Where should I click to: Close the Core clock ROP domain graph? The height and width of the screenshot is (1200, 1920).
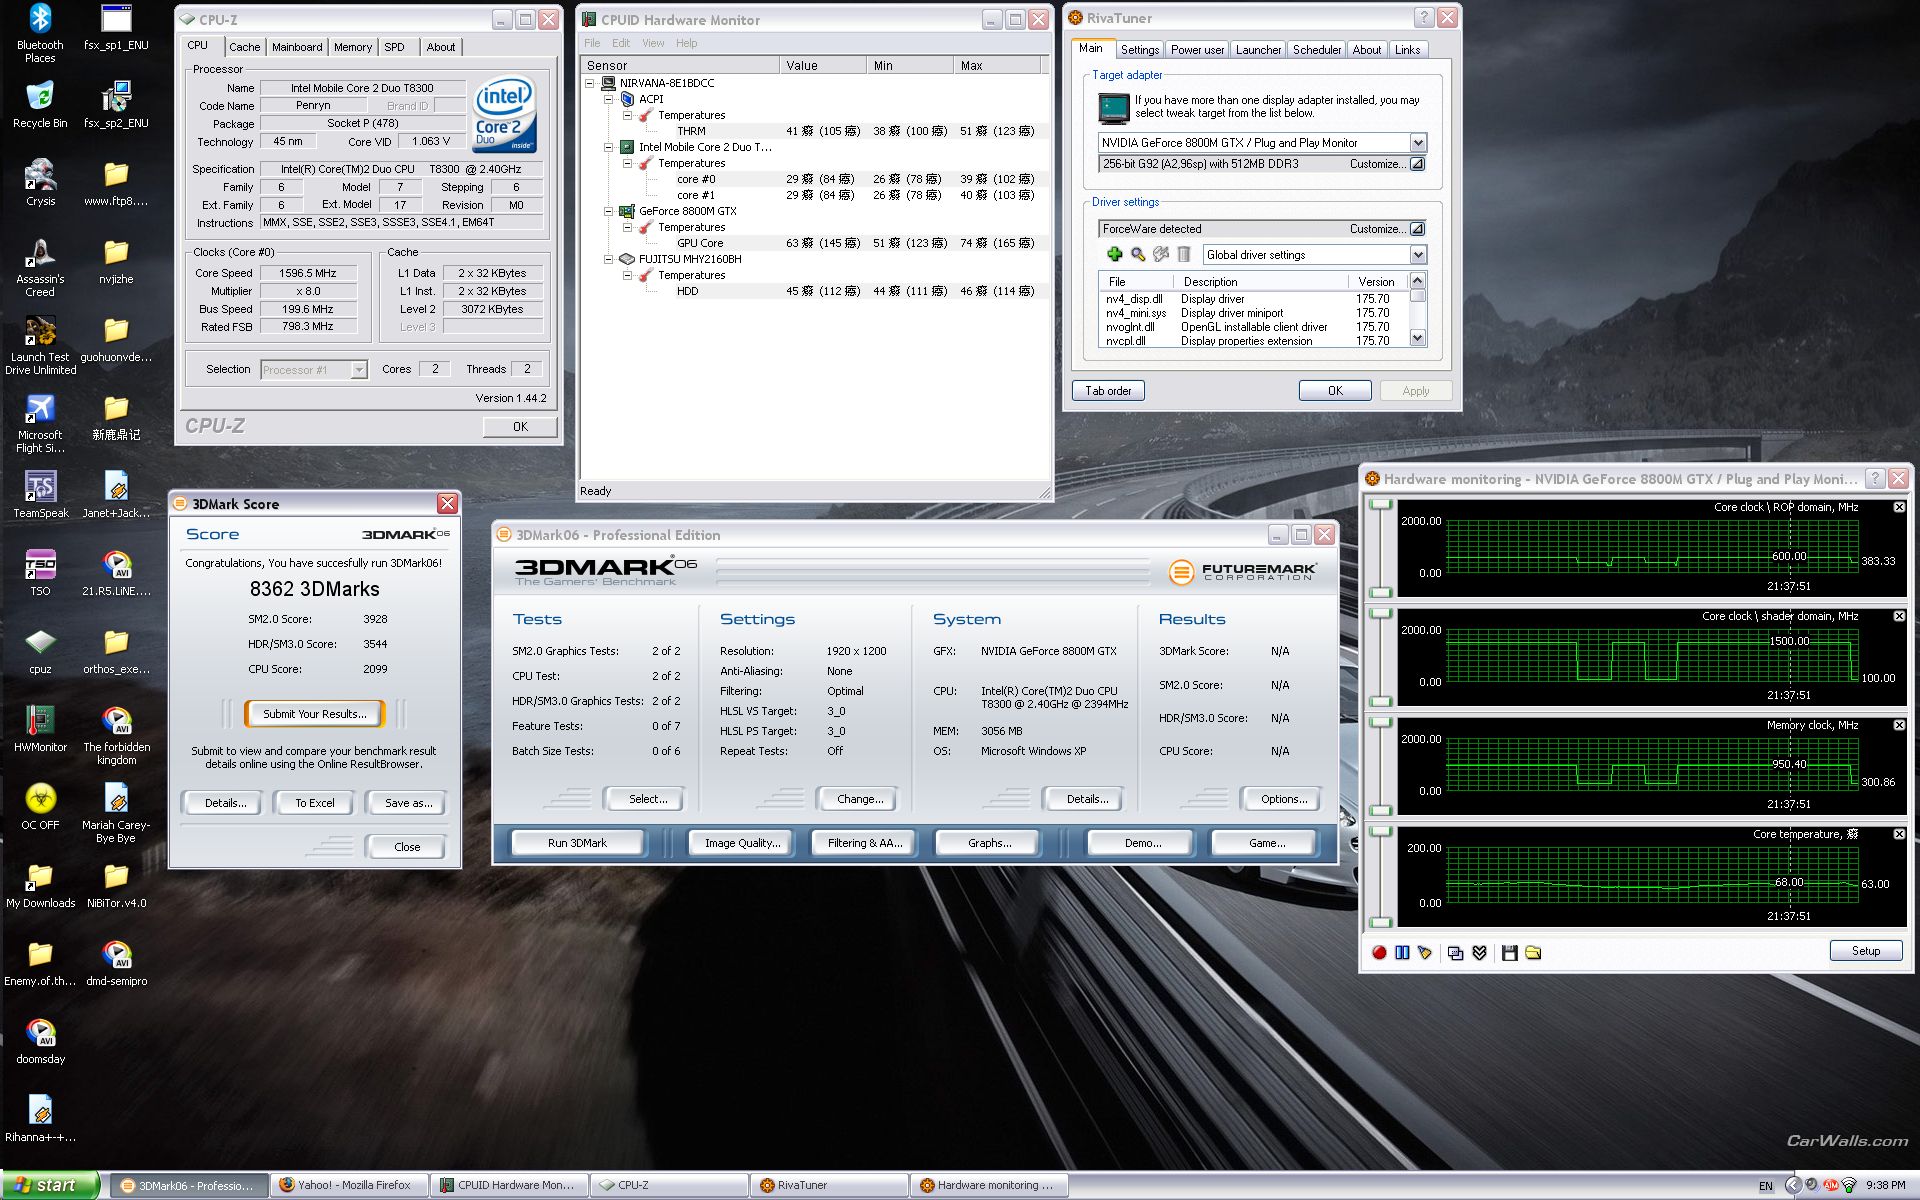(x=1899, y=507)
